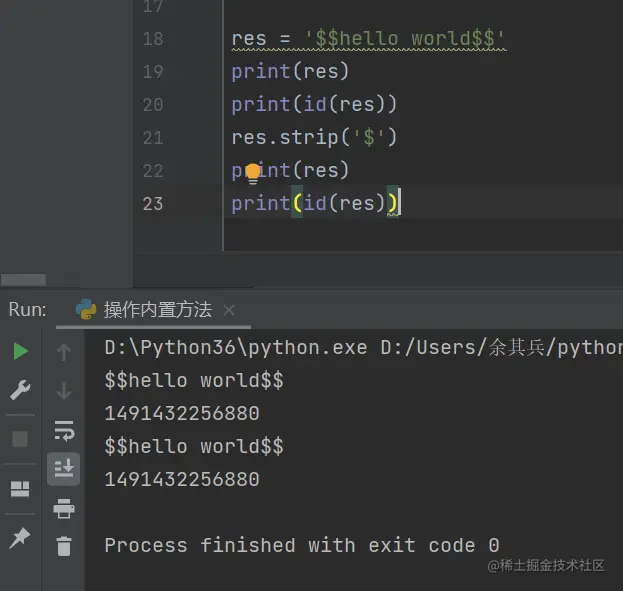
Task: Open run configuration wrench settings
Action: point(21,390)
